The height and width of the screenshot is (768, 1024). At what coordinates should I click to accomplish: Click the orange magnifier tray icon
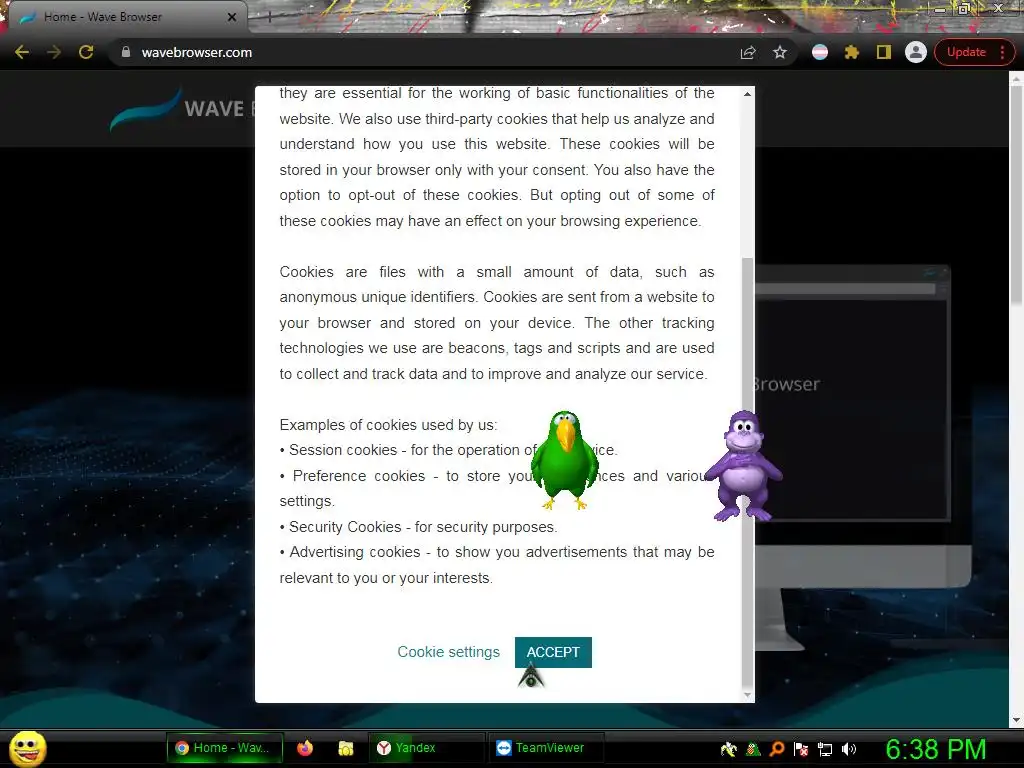coord(777,749)
